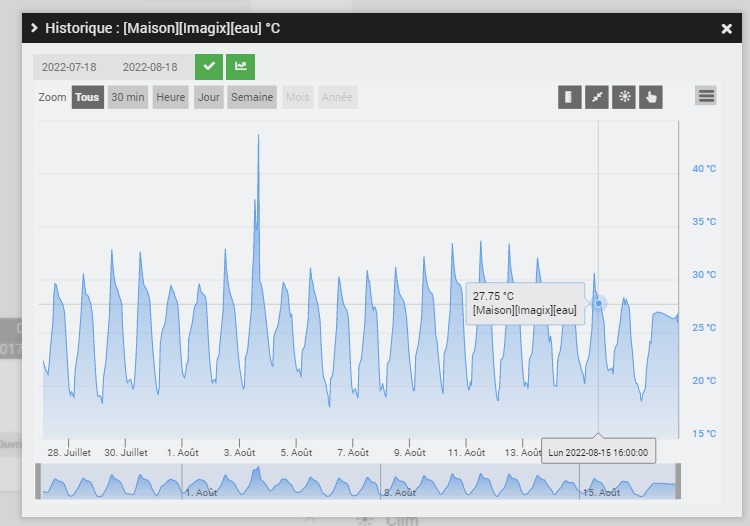Edit the start date 2022-07-18 field
Screen dimensions: 750x526
(x=69, y=67)
